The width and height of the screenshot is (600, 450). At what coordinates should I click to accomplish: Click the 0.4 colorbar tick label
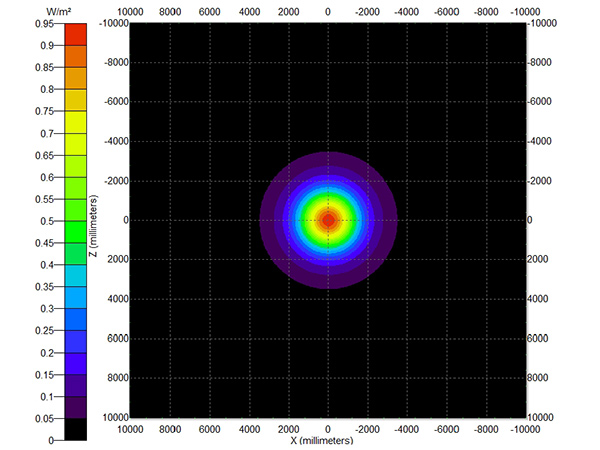(x=47, y=265)
